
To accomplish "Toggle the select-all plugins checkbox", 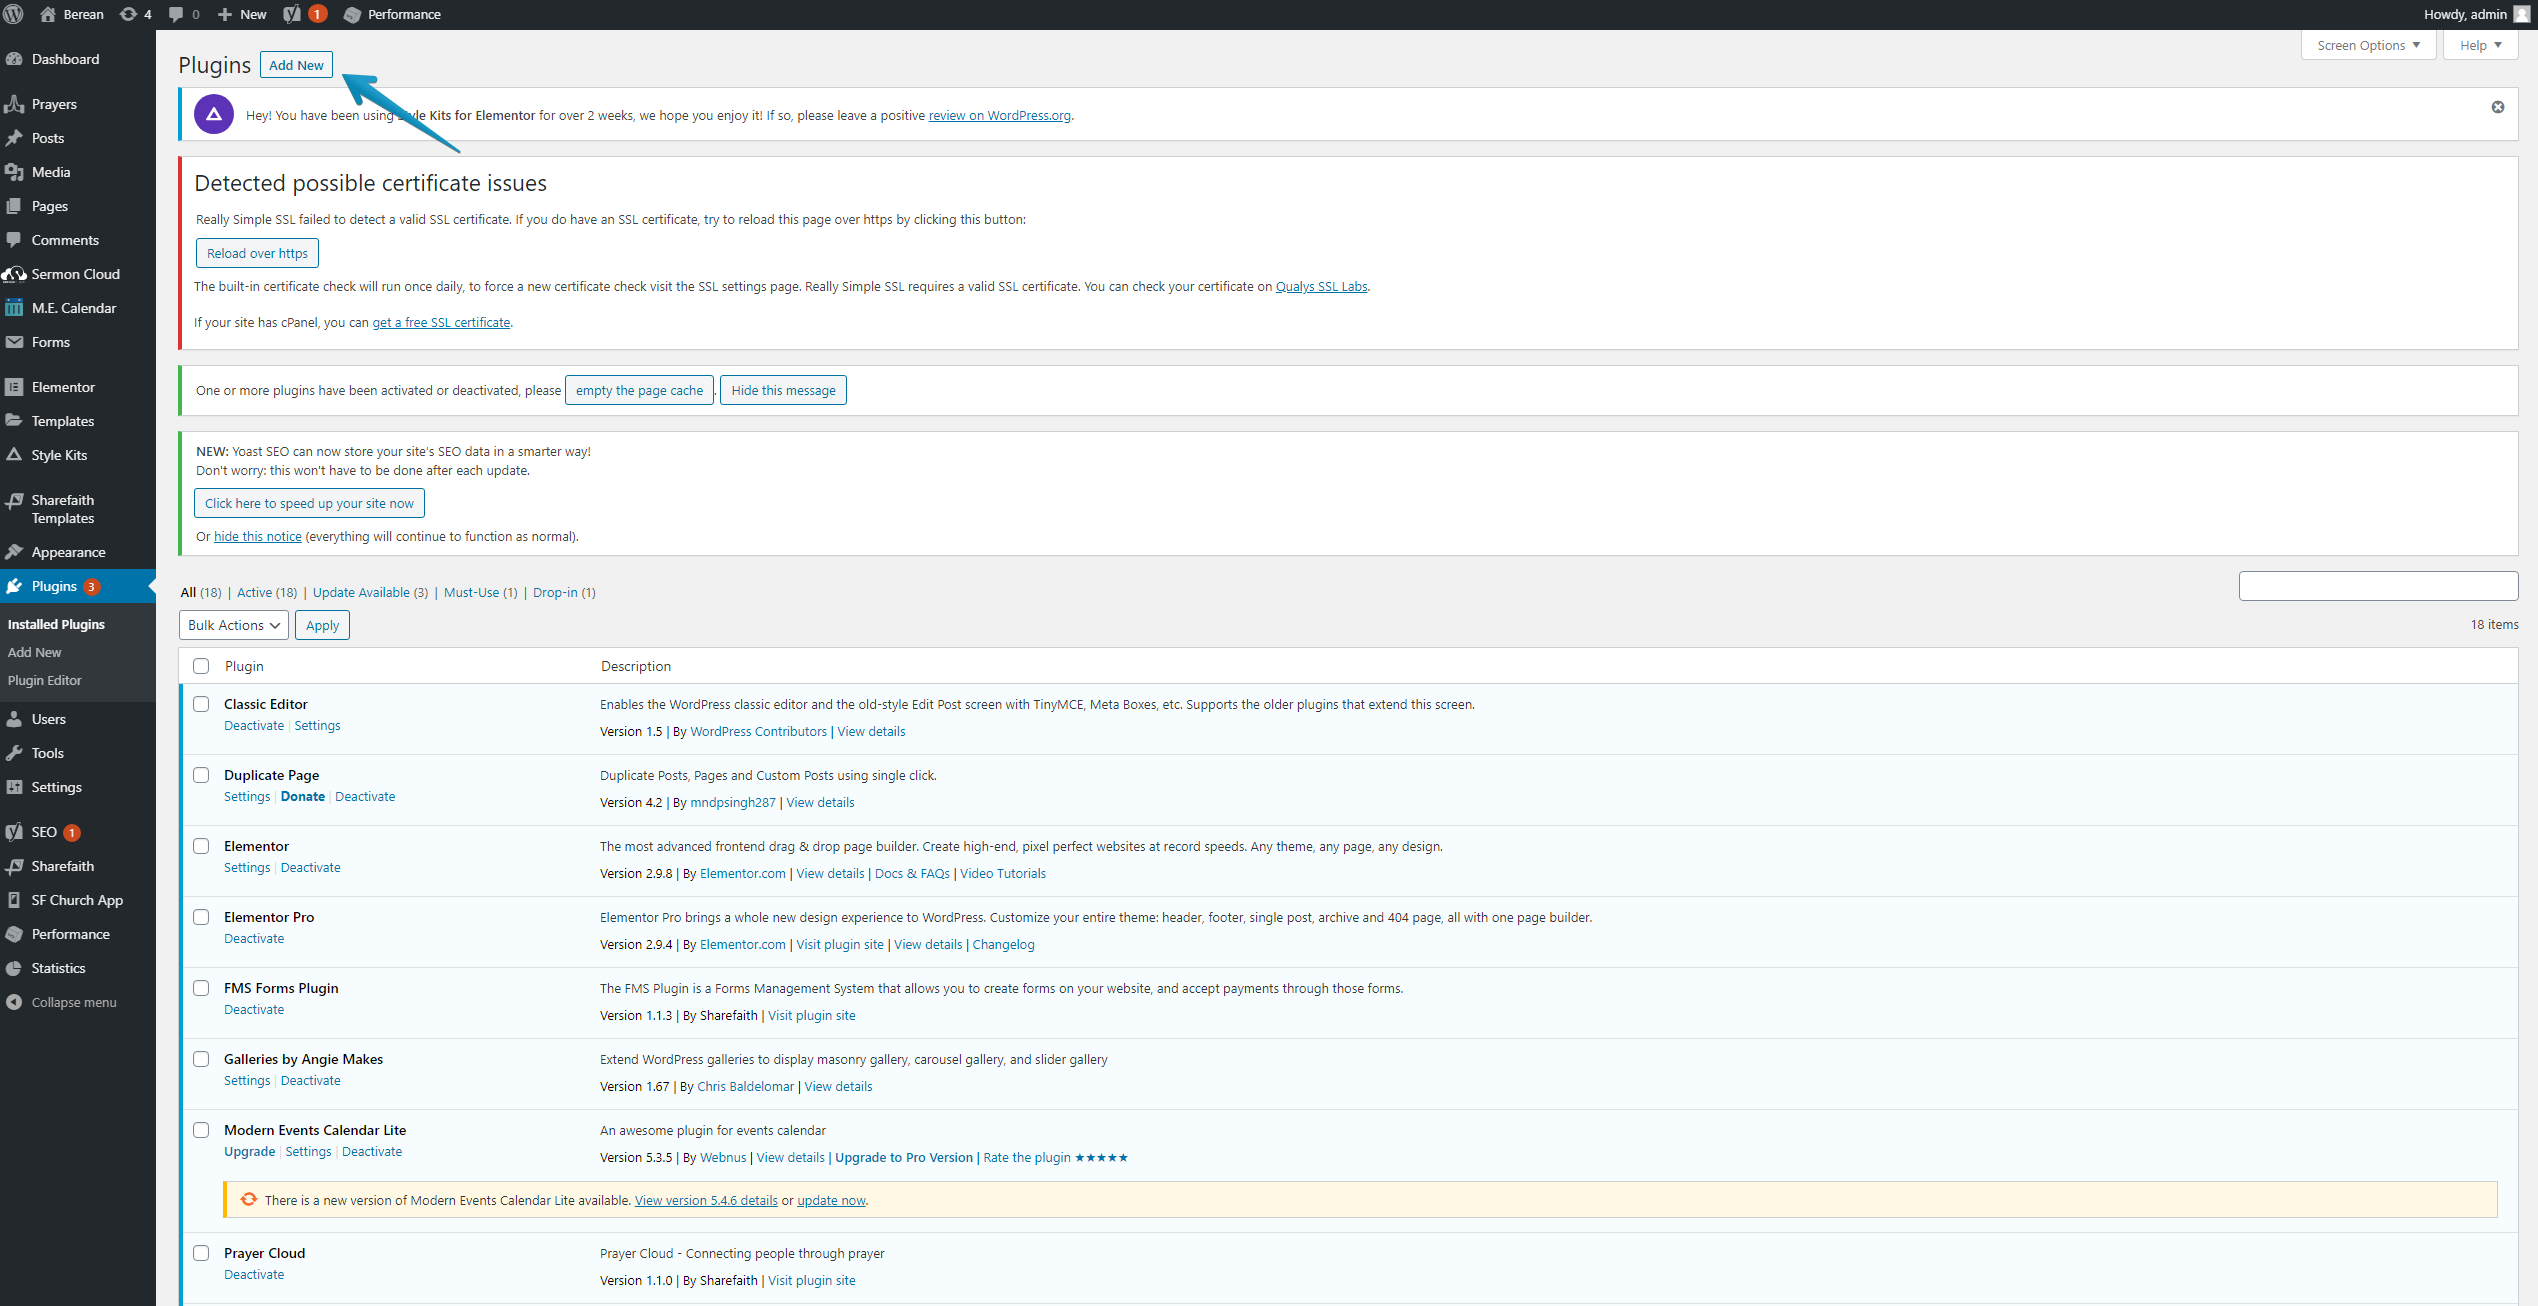I will [x=201, y=666].
